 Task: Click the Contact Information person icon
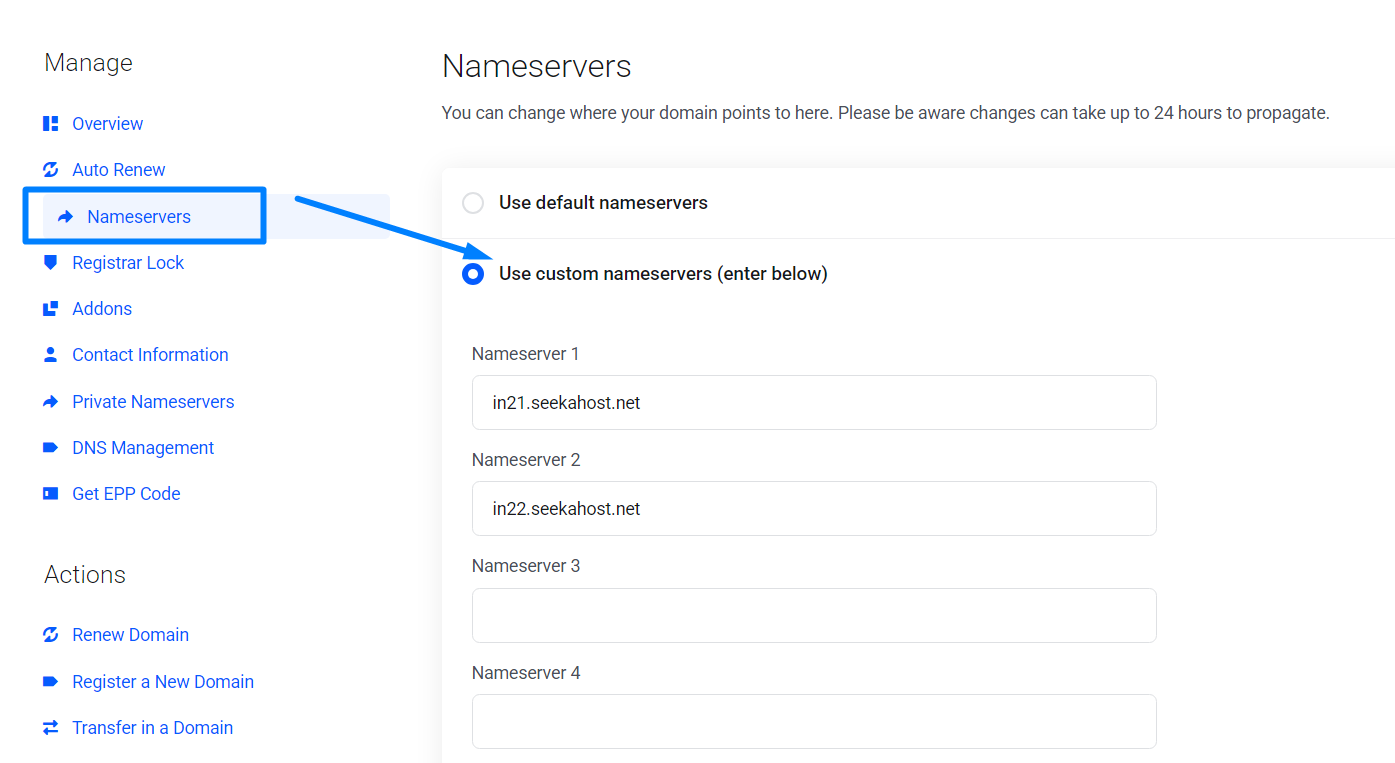click(51, 355)
